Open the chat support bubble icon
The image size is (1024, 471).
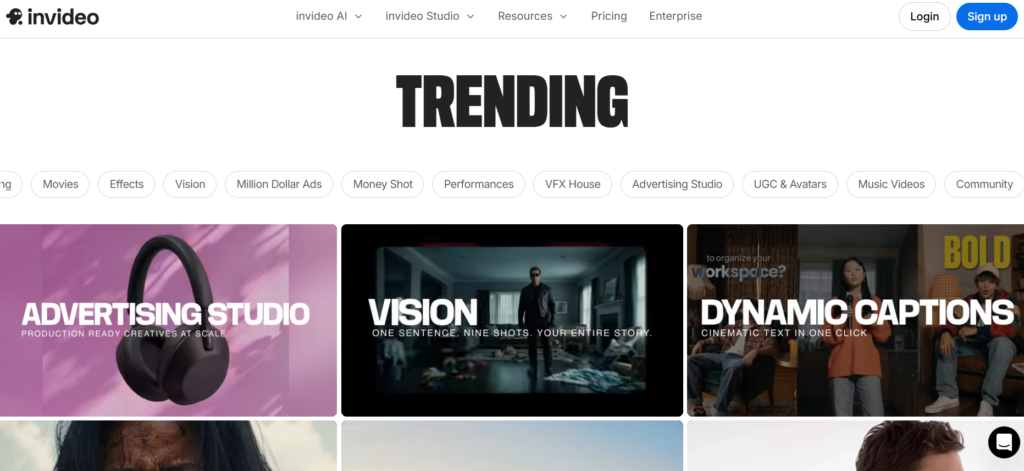1004,442
